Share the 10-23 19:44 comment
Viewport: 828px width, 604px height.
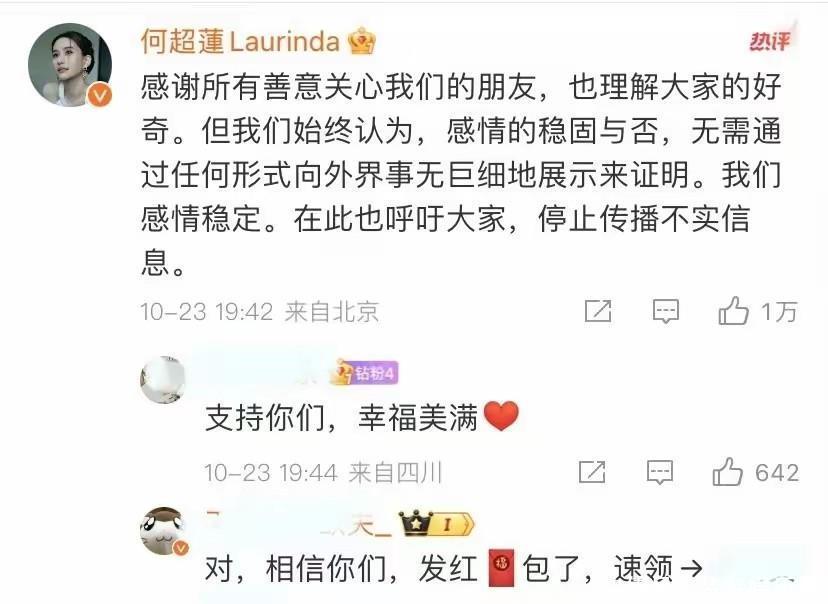pos(592,471)
